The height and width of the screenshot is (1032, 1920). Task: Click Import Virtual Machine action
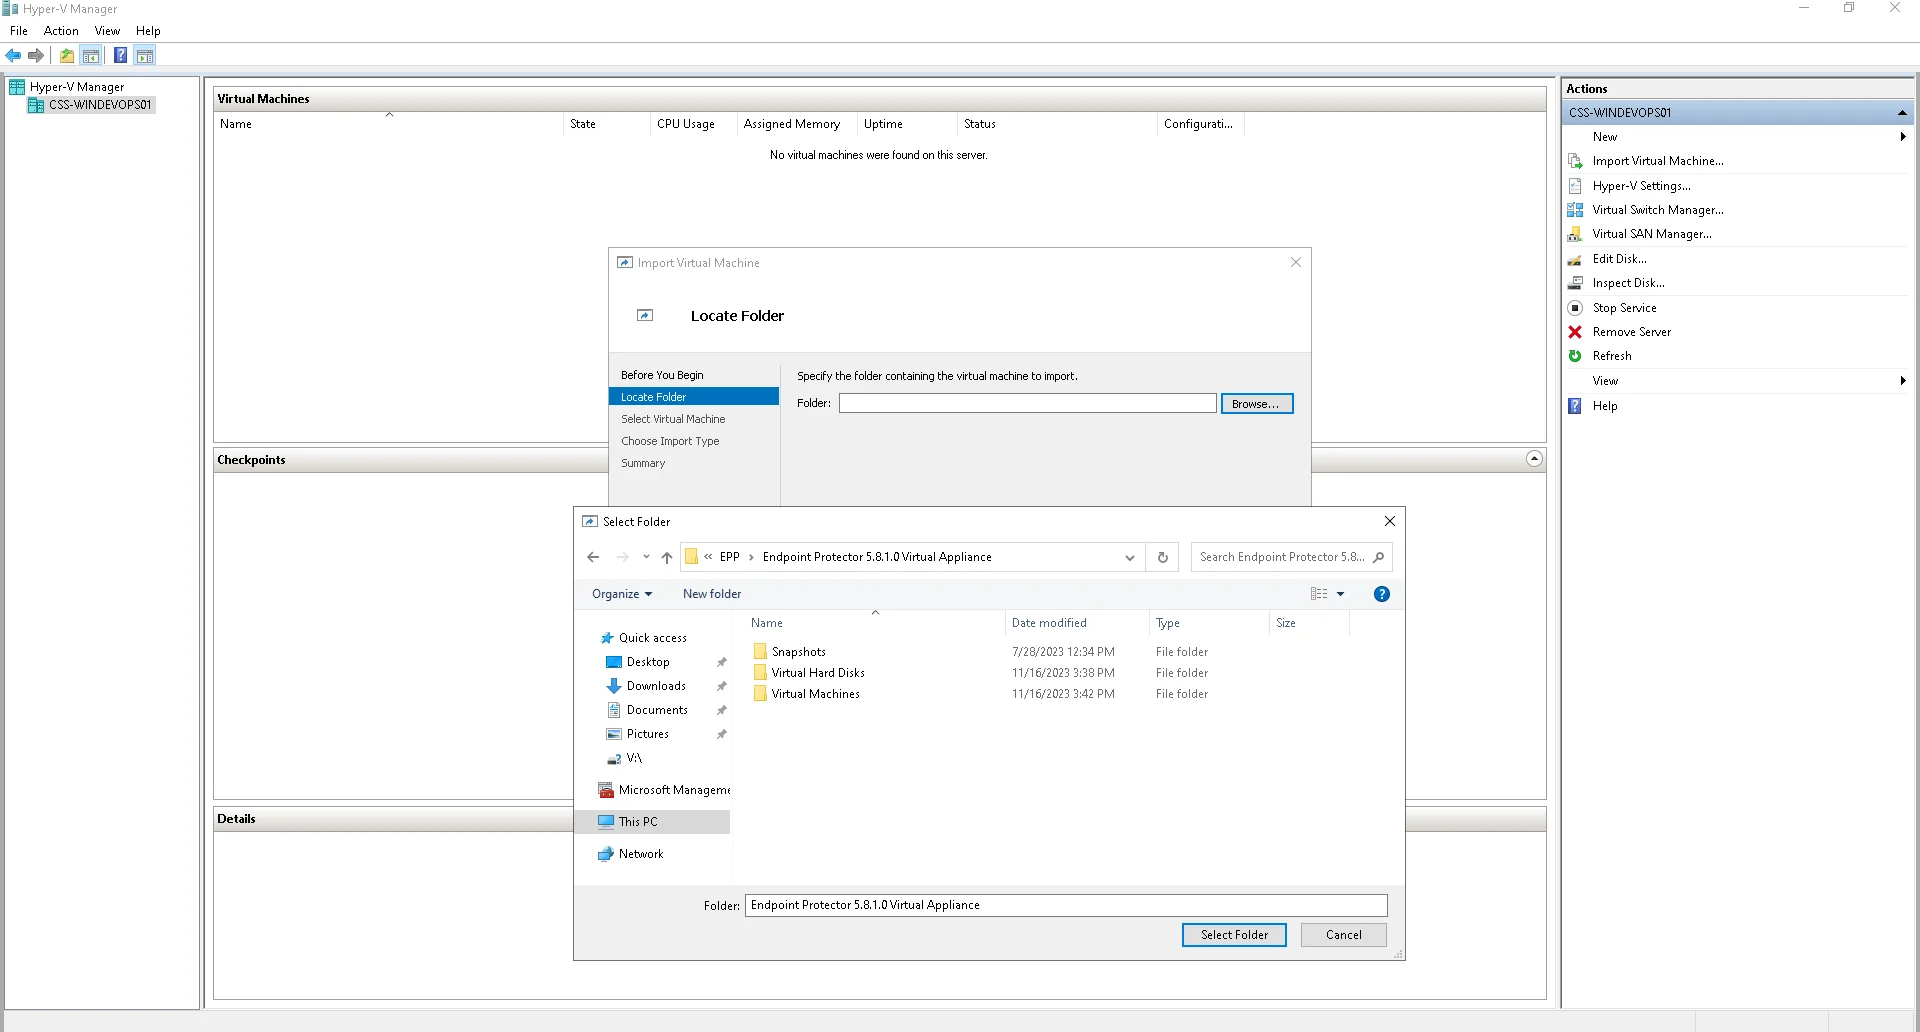(1657, 161)
